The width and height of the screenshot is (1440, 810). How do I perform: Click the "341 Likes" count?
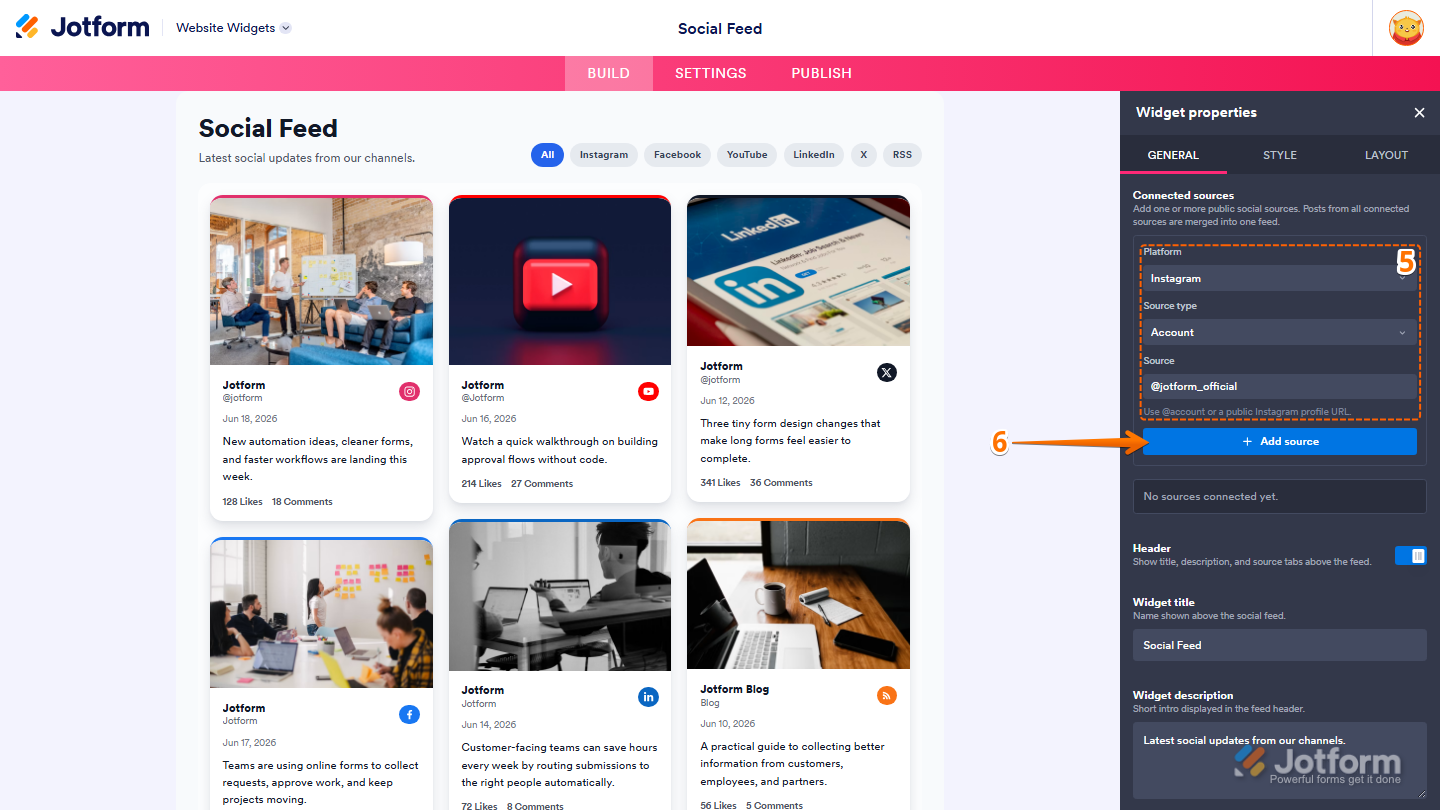coord(721,483)
